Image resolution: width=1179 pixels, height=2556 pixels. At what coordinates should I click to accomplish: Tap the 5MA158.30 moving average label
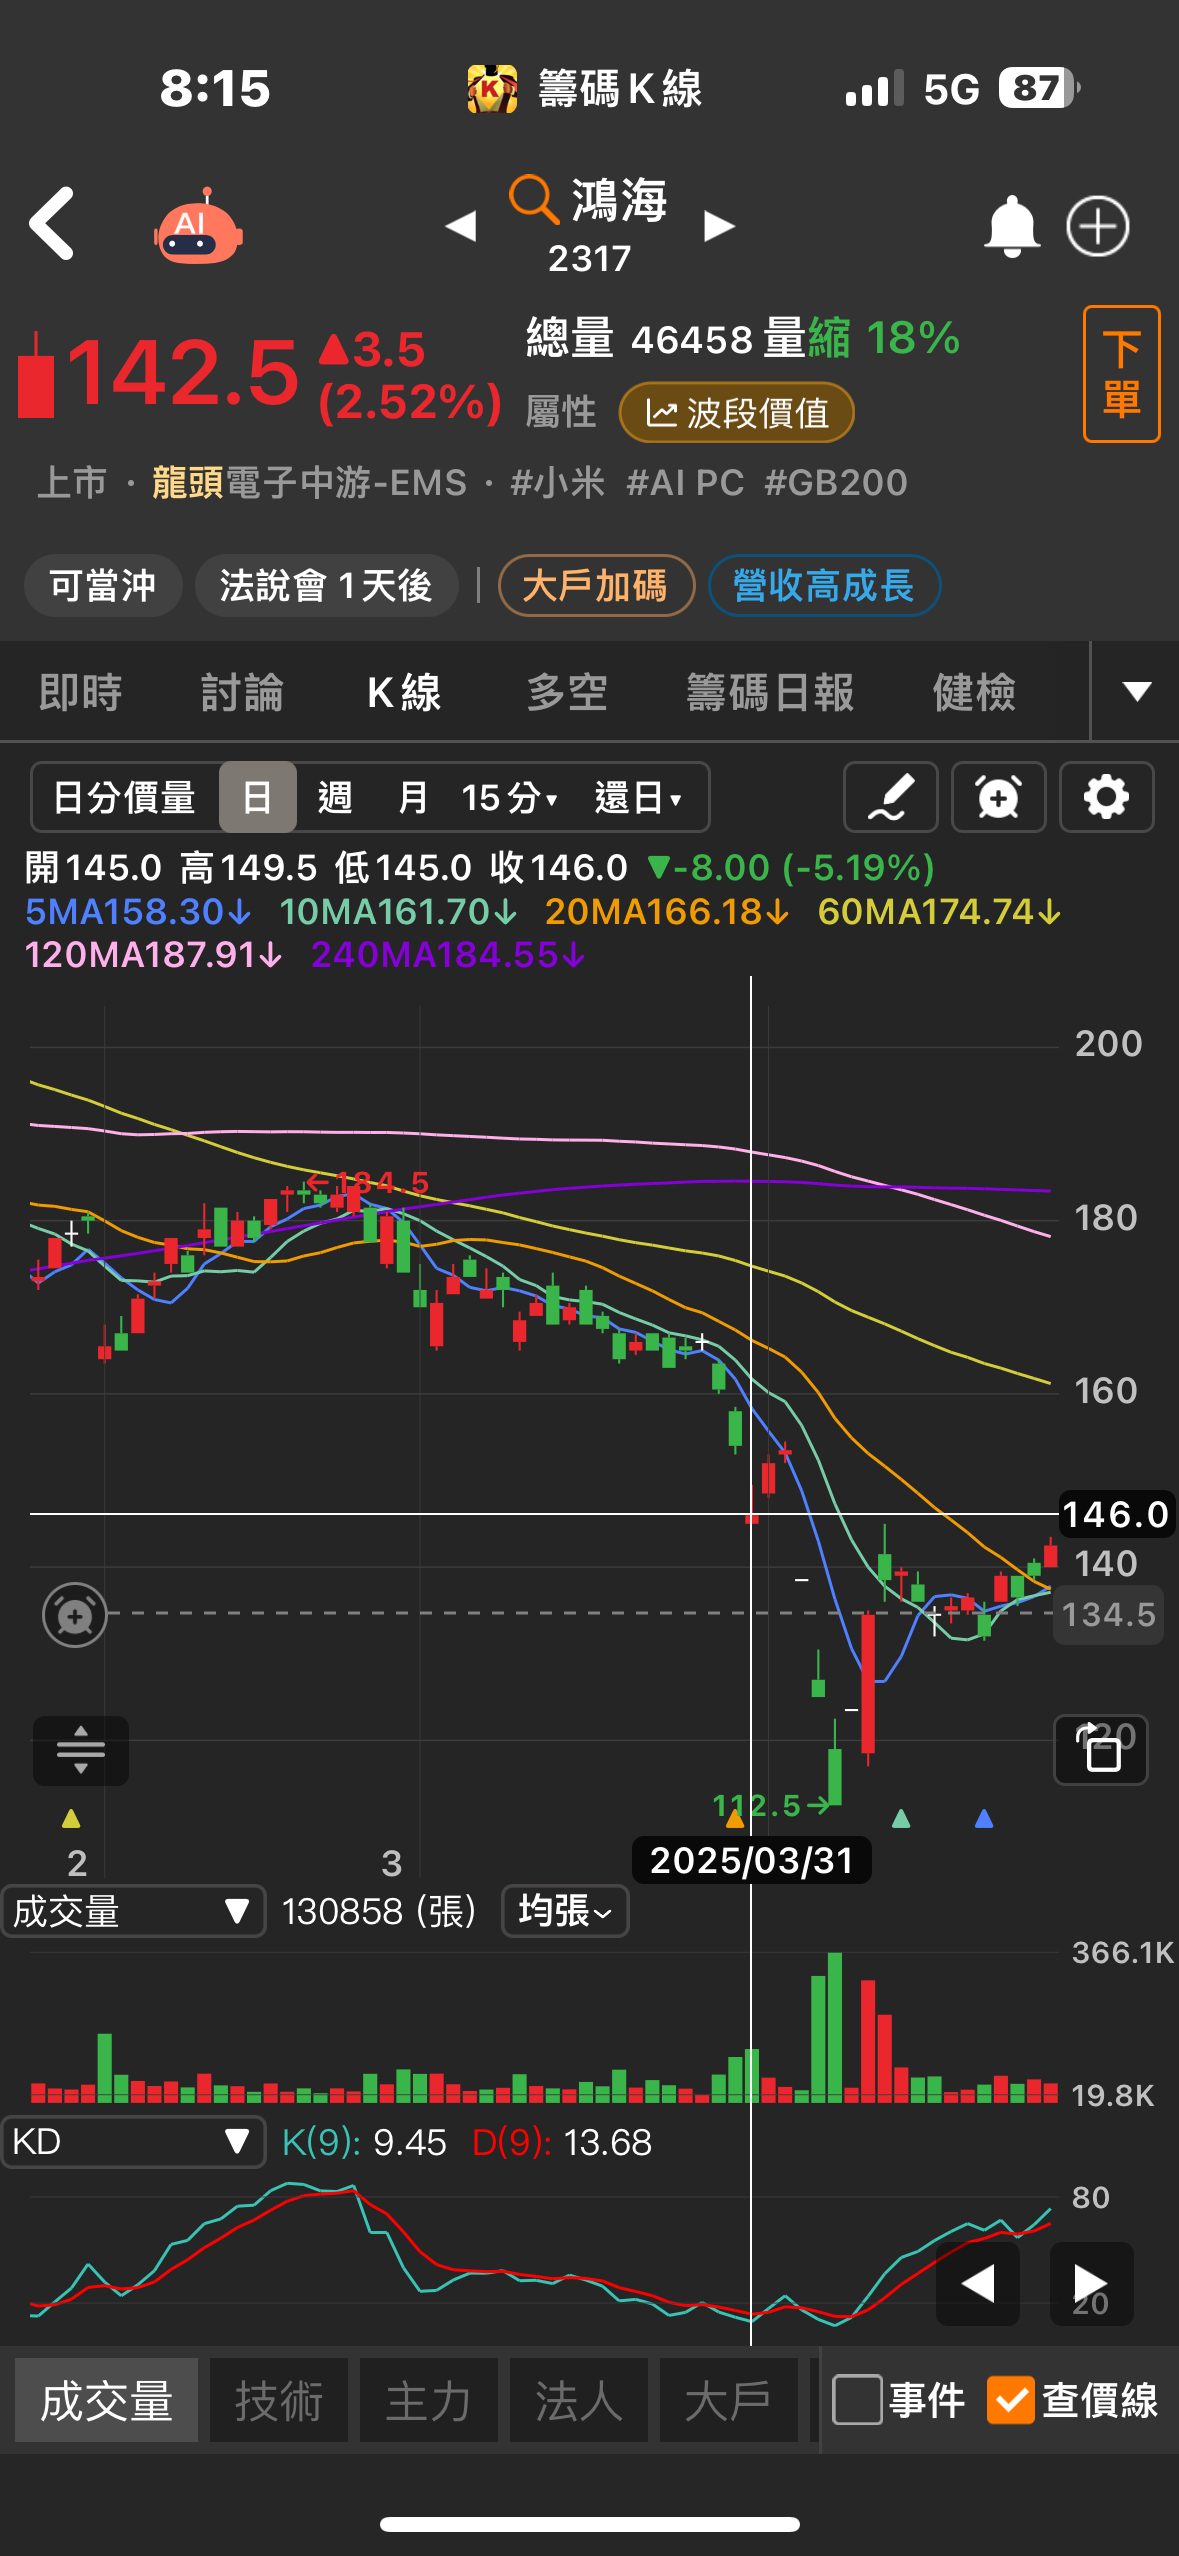pos(137,911)
